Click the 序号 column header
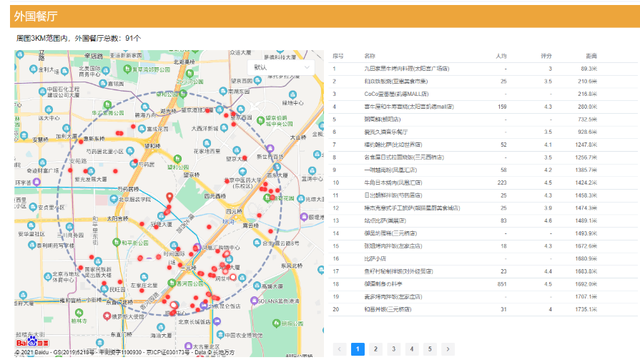The image size is (640, 360). point(338,56)
